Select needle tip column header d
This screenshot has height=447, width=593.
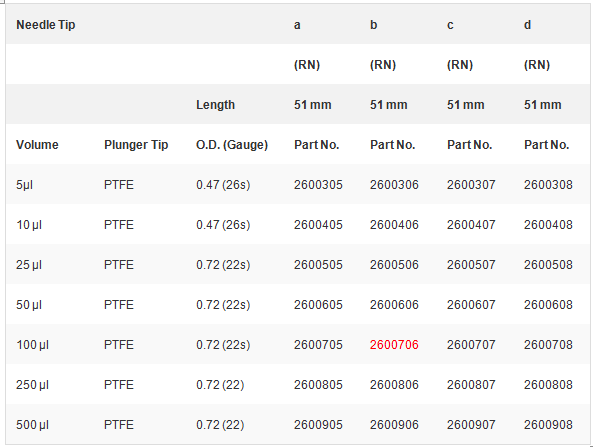[x=527, y=25]
